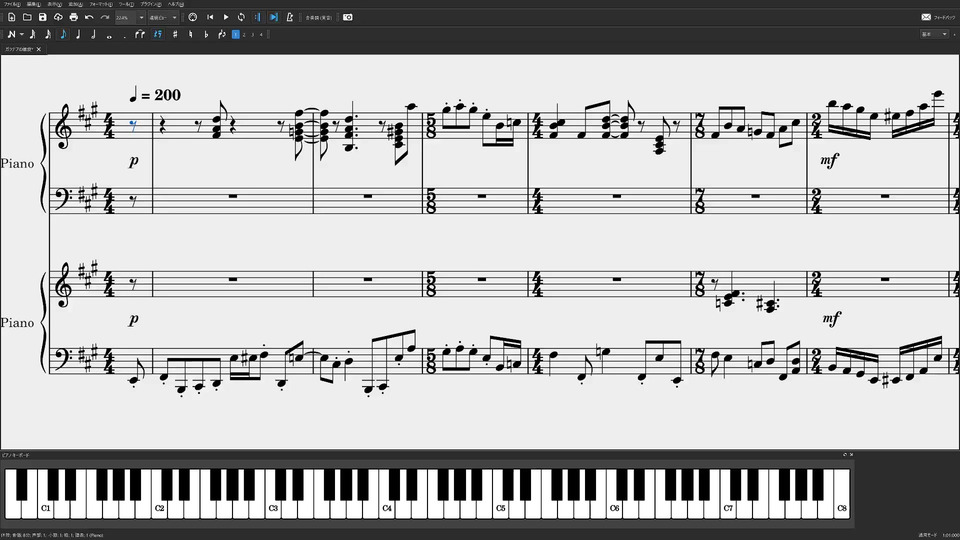The height and width of the screenshot is (540, 960).
Task: Select voice 1
Action: click(235, 34)
